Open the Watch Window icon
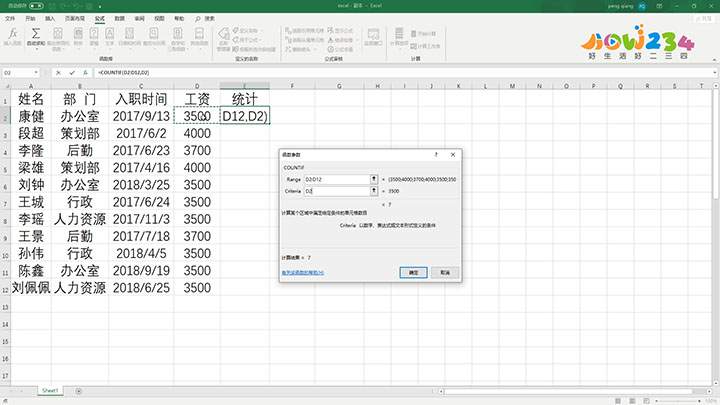720x405 pixels. [373, 35]
